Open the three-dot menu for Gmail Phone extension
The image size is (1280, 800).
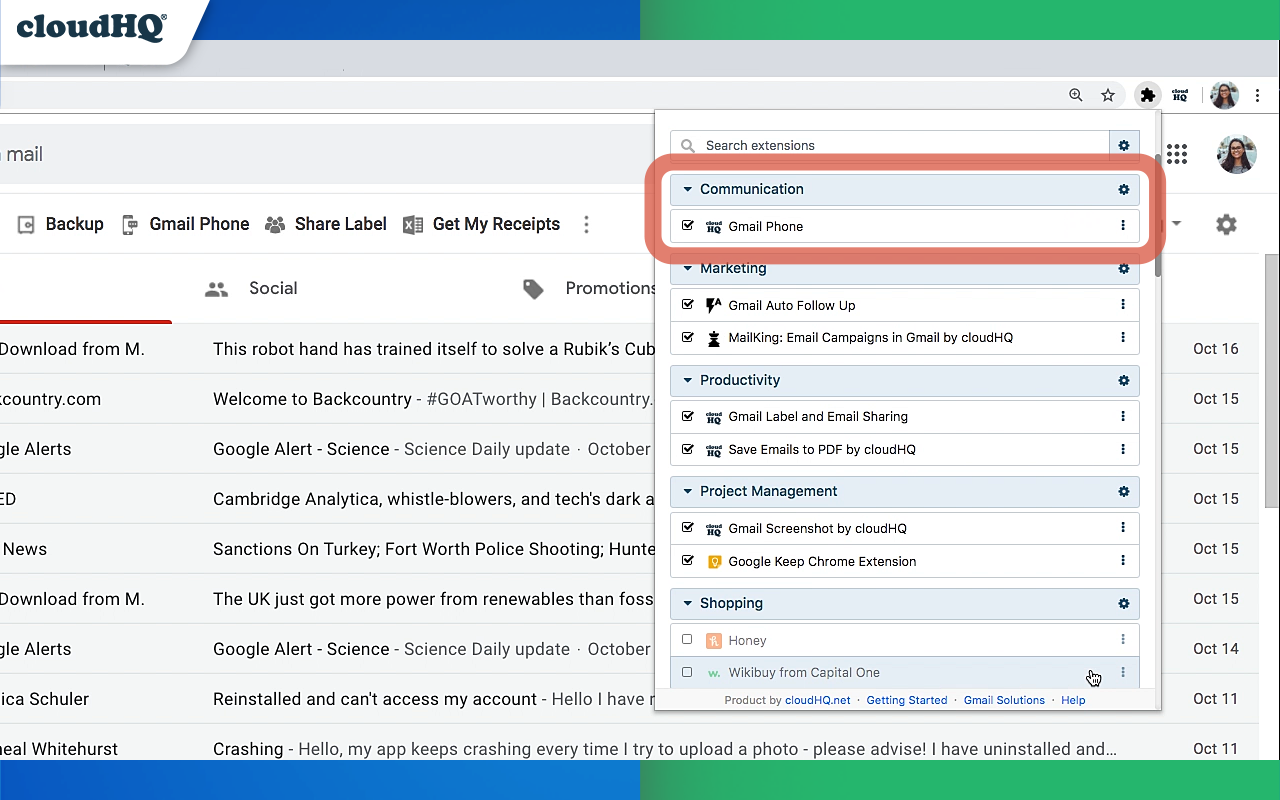coord(1122,226)
